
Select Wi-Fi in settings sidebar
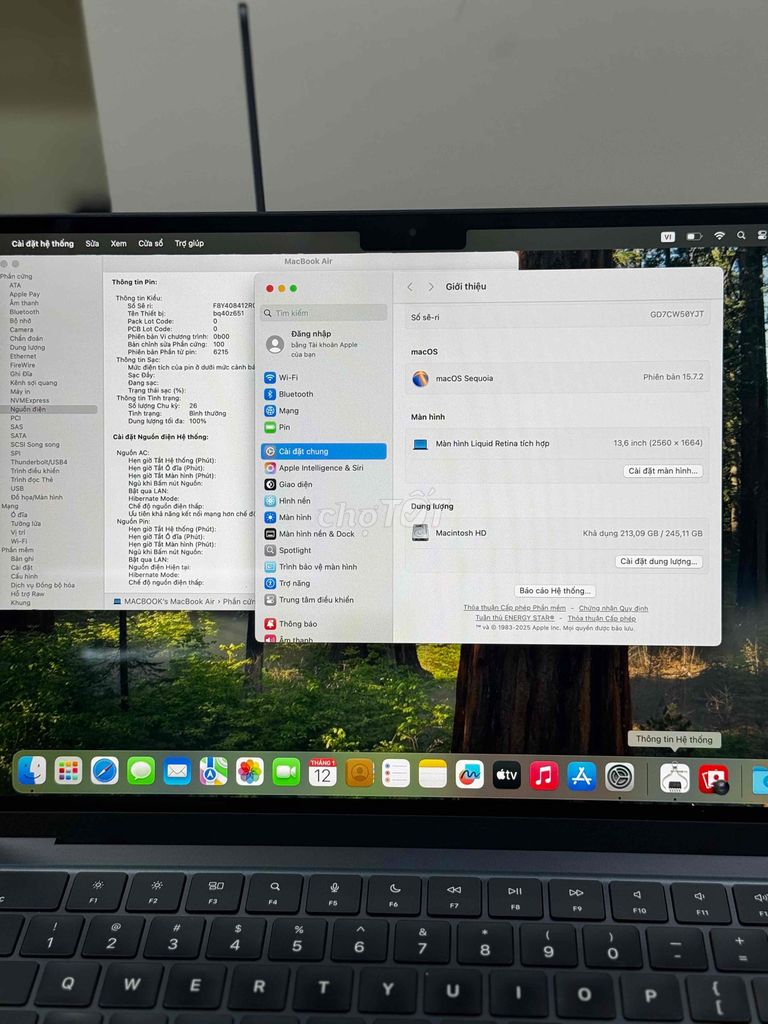324,377
